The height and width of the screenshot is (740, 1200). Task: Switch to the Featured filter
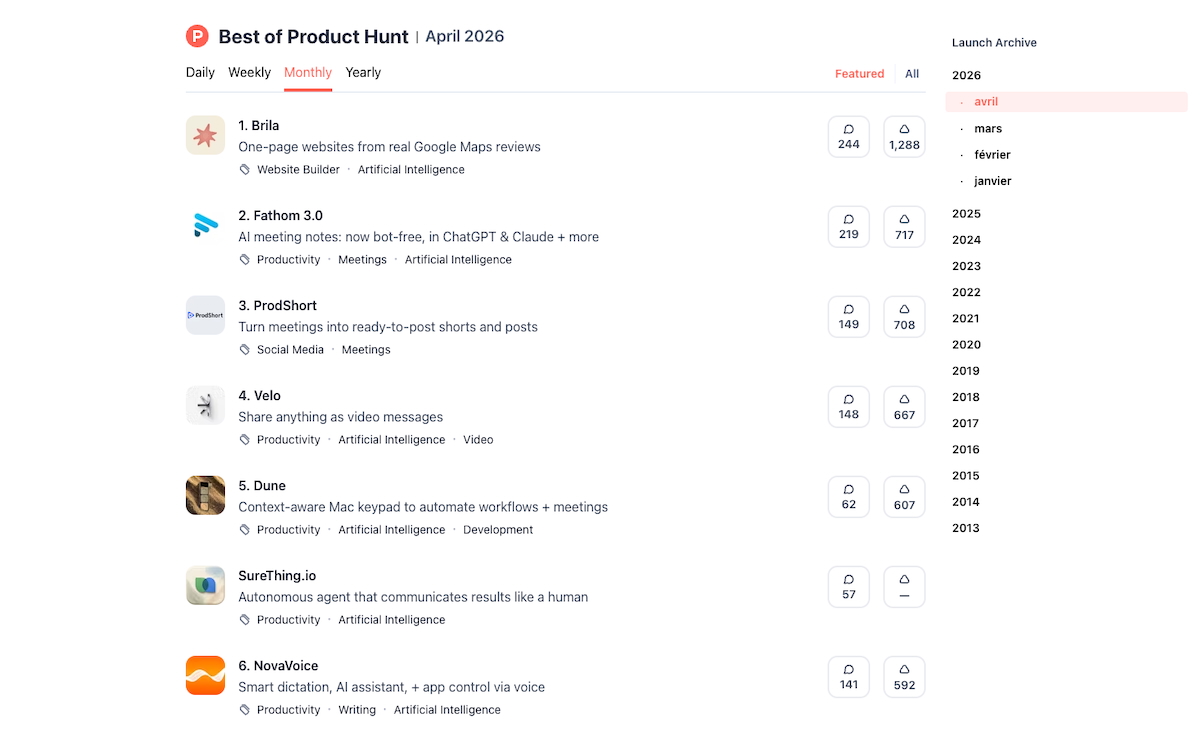pyautogui.click(x=859, y=74)
